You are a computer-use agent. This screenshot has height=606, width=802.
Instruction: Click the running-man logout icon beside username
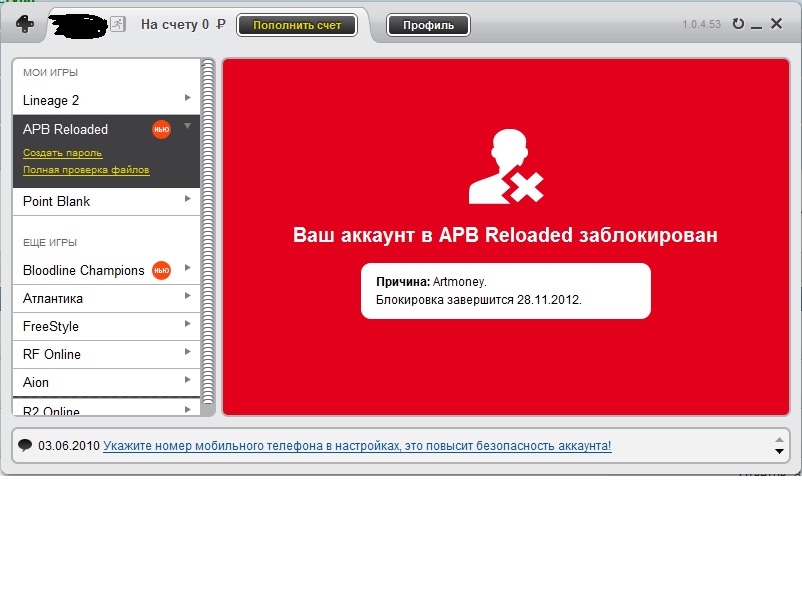tap(118, 24)
